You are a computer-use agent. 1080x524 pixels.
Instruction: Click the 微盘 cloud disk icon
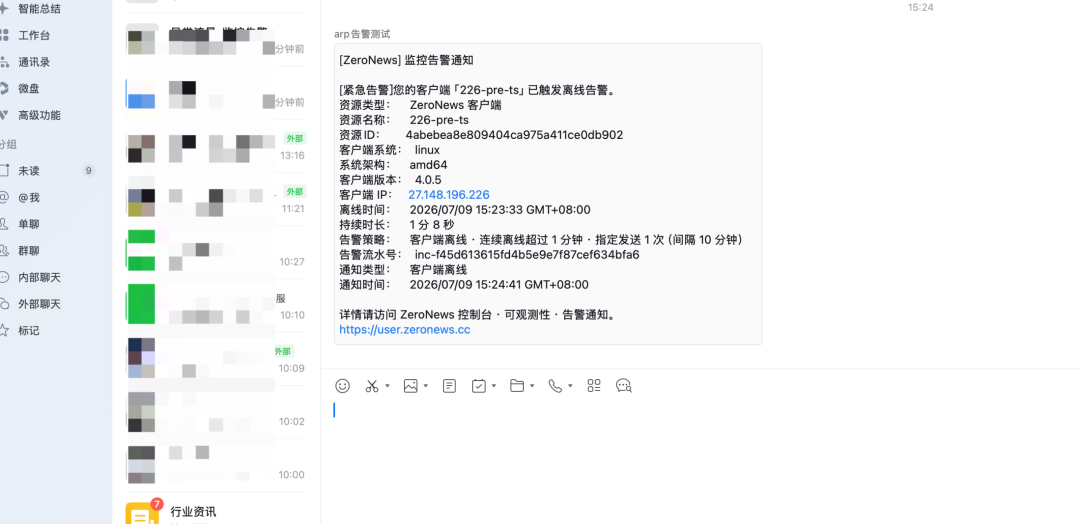click(4, 89)
